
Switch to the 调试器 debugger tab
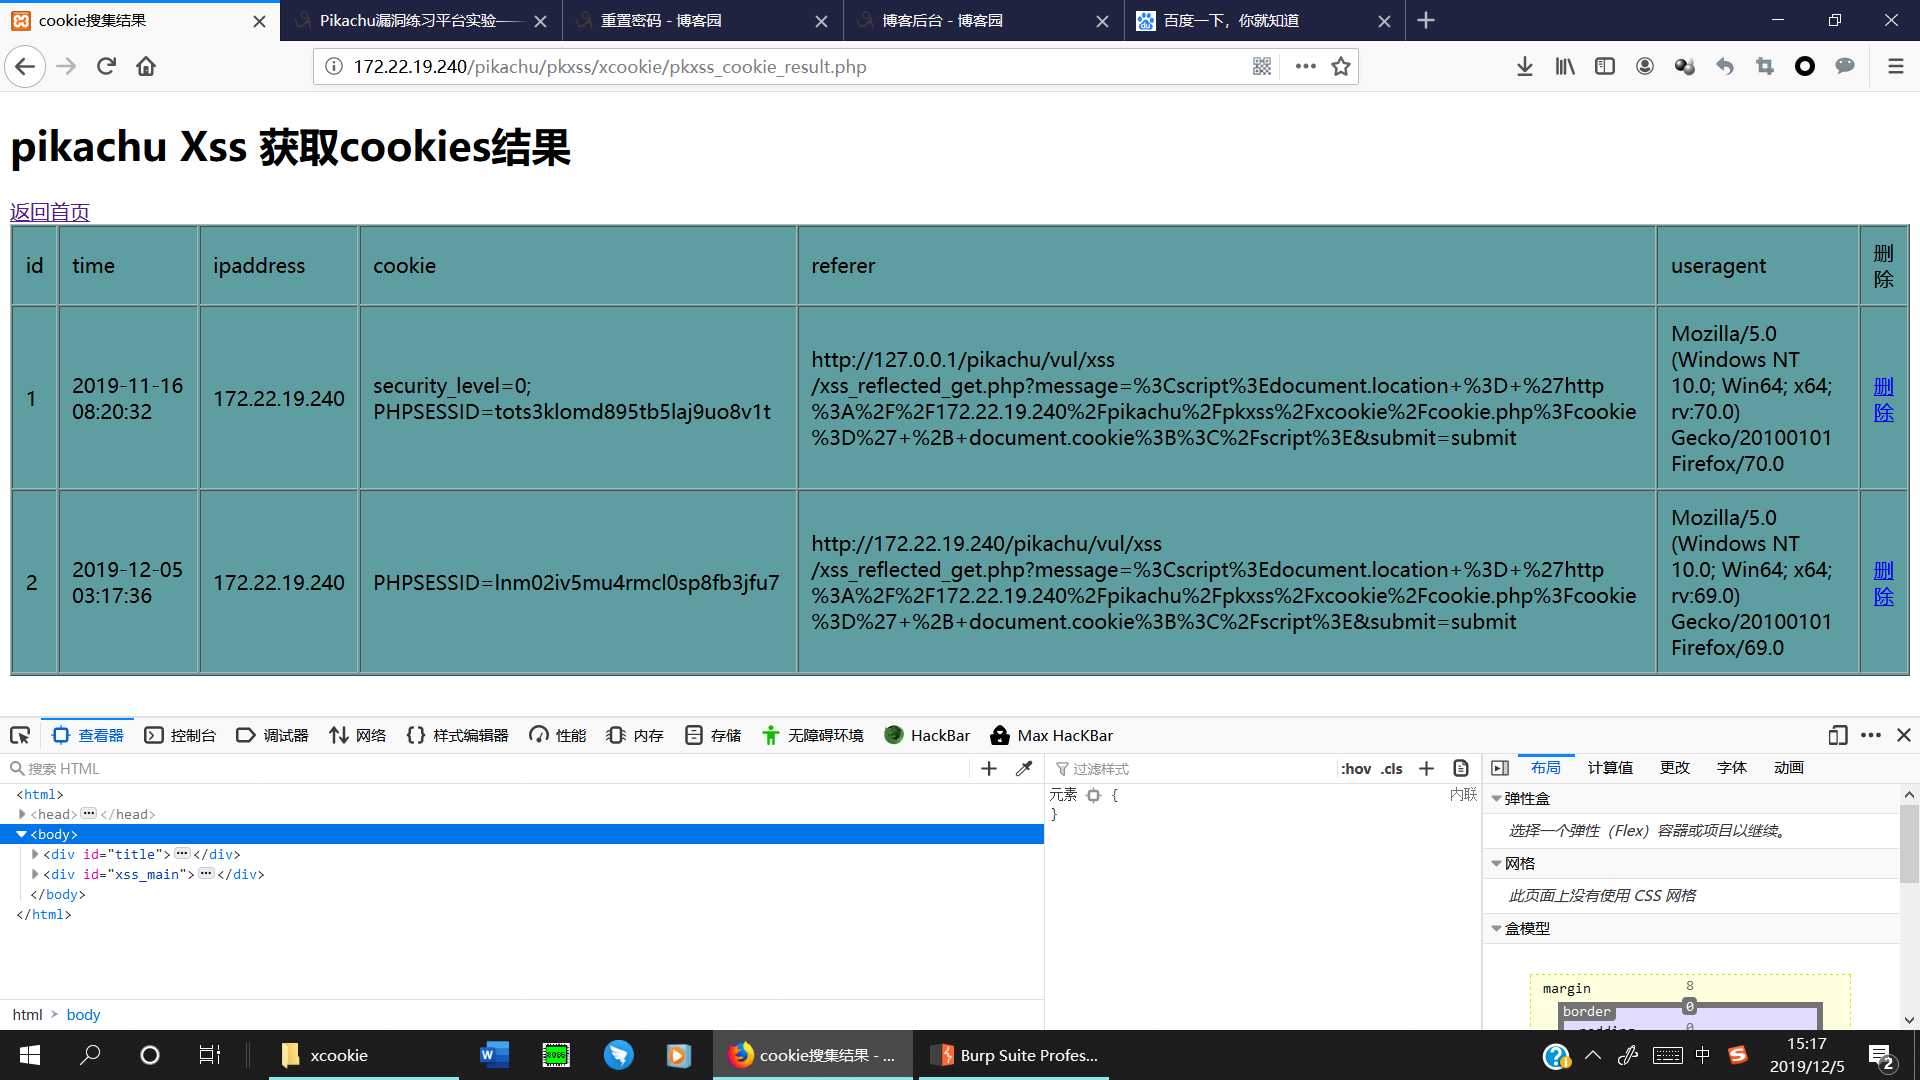click(272, 736)
